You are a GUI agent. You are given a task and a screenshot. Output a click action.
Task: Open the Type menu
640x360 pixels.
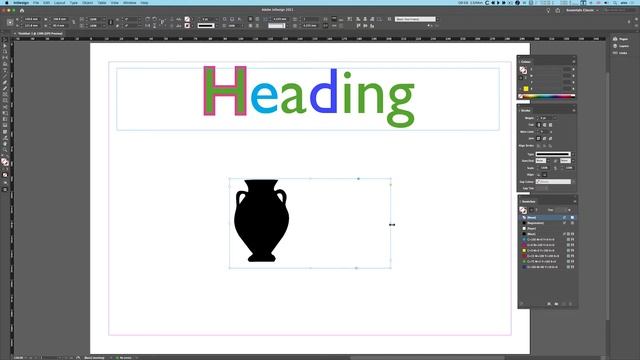click(73, 3)
